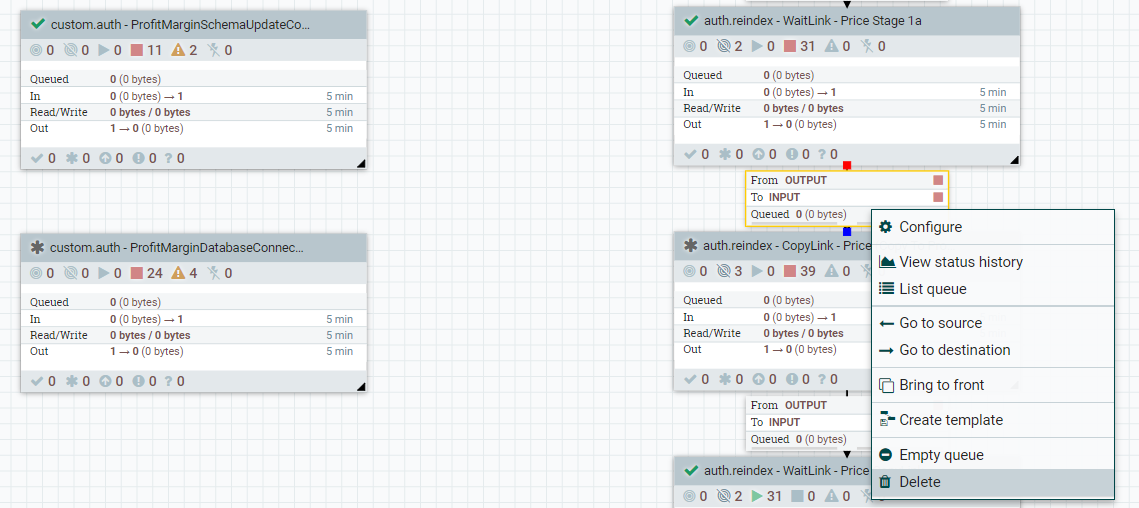
Task: Click the Configure gear icon
Action: [885, 227]
